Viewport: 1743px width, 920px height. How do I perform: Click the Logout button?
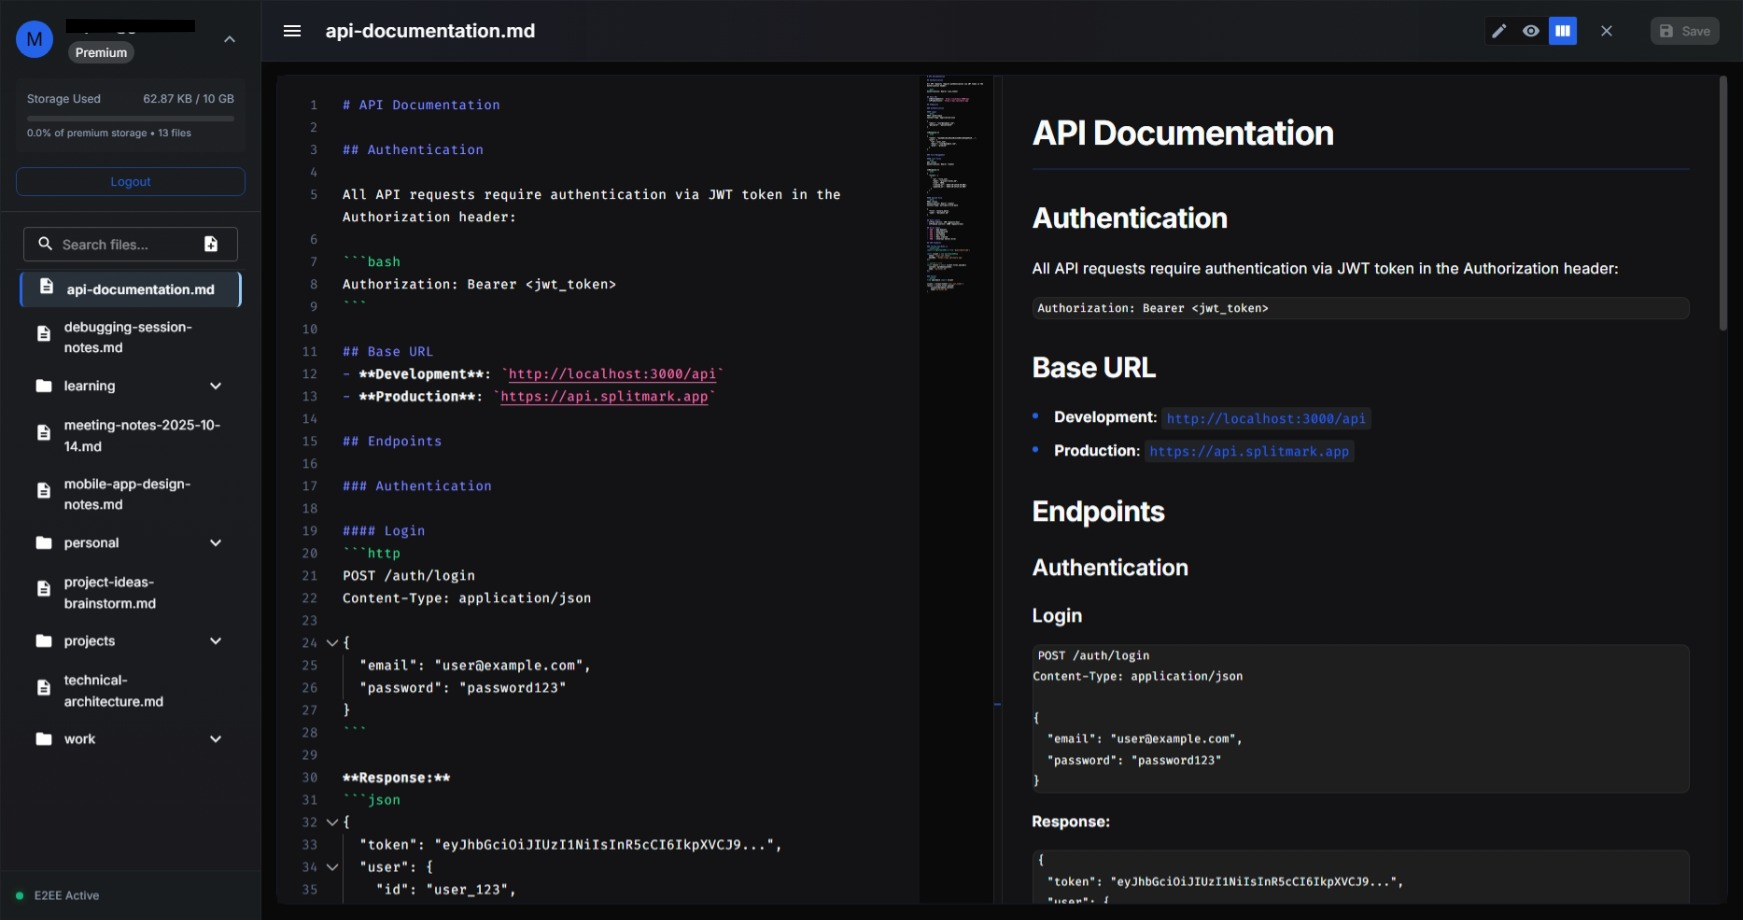pyautogui.click(x=130, y=182)
